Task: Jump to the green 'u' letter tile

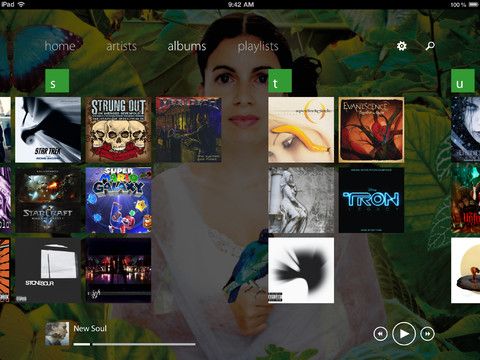Action: [463, 81]
